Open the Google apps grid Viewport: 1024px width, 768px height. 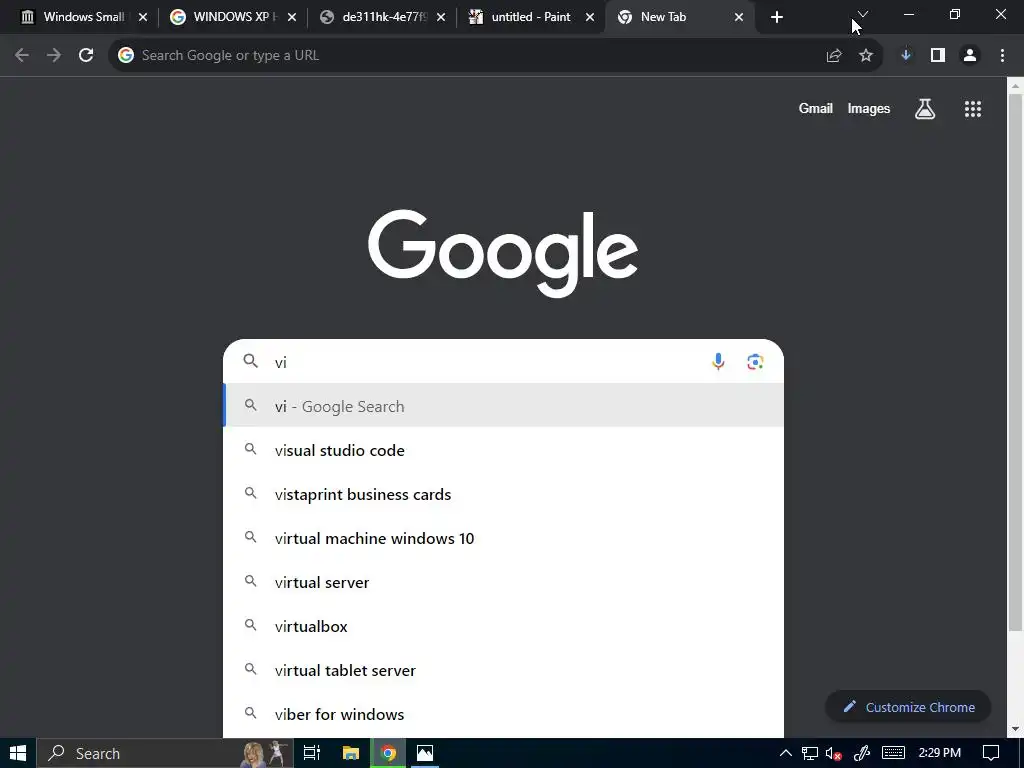pos(973,109)
